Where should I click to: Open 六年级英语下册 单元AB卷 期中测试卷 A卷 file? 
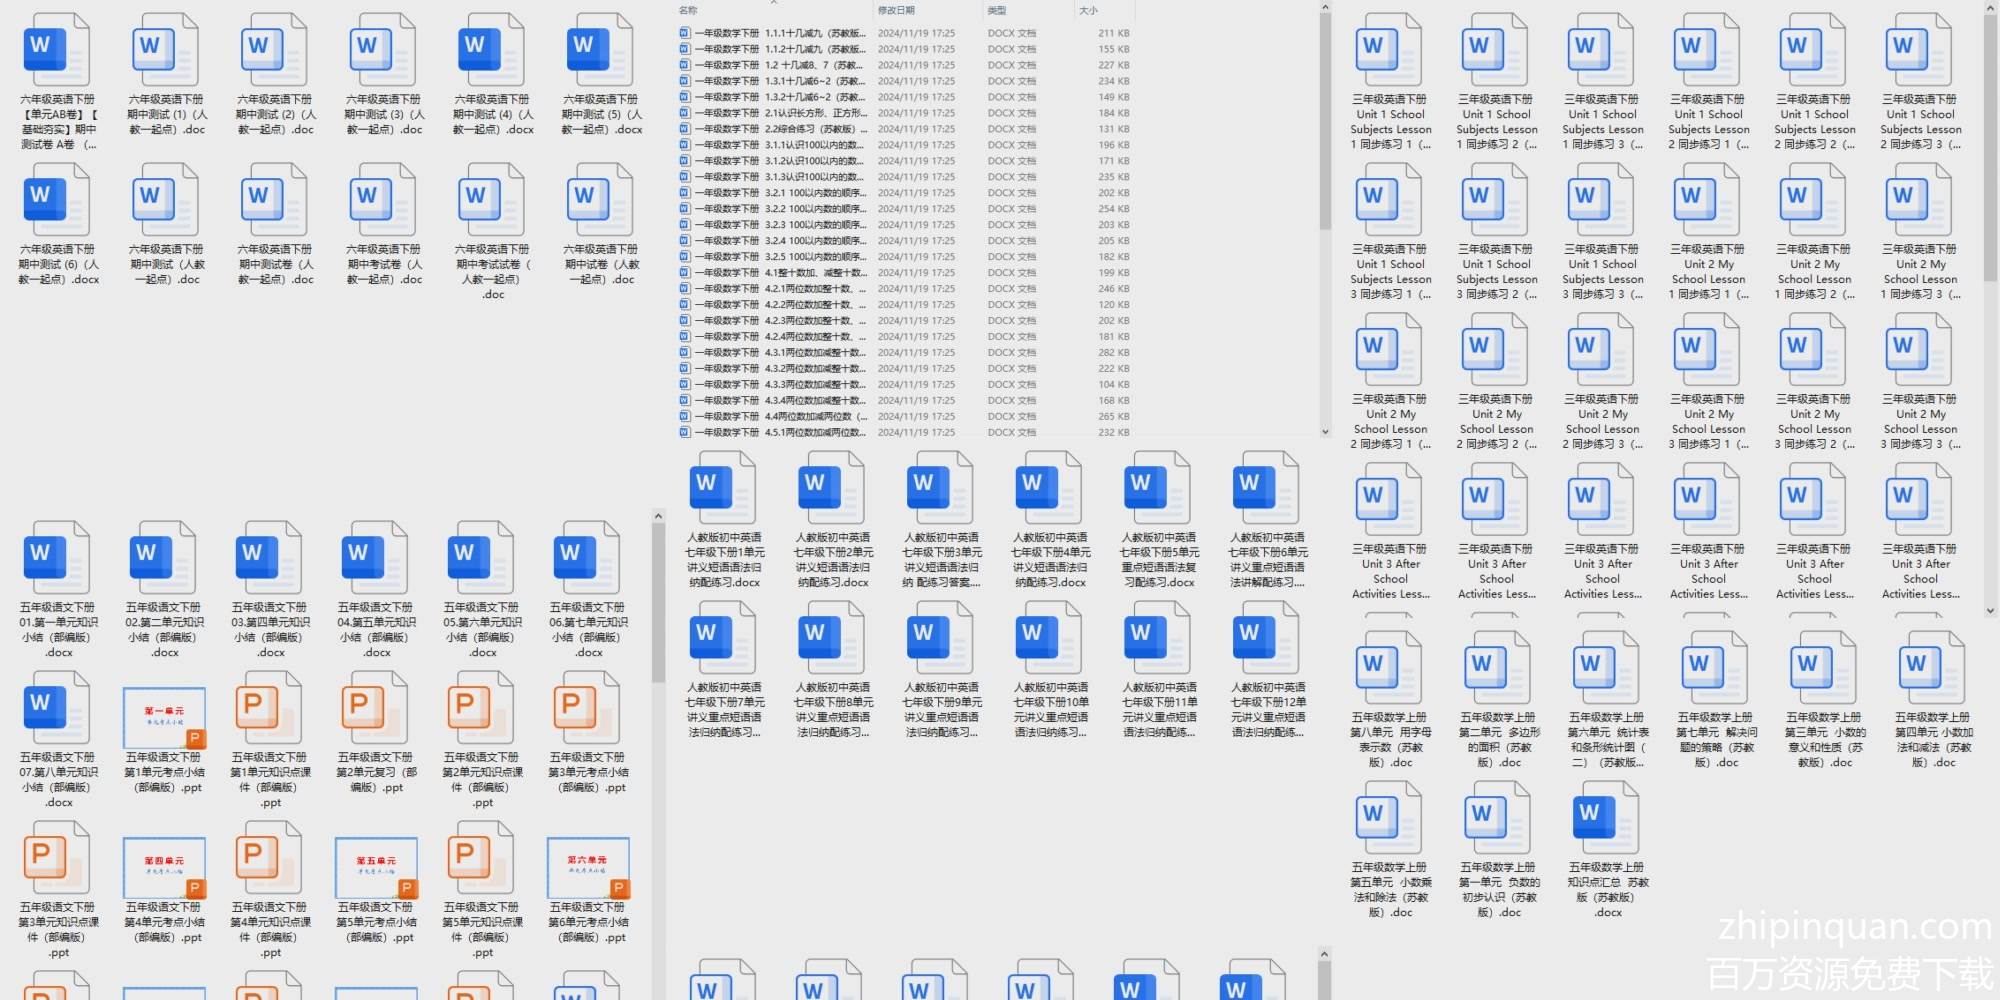58,82
